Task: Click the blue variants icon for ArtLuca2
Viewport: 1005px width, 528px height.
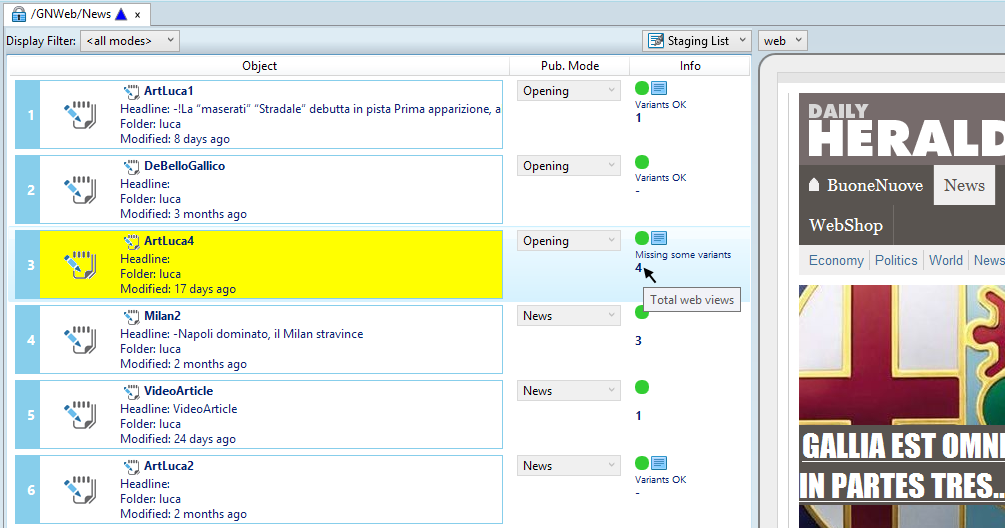Action: coord(659,463)
